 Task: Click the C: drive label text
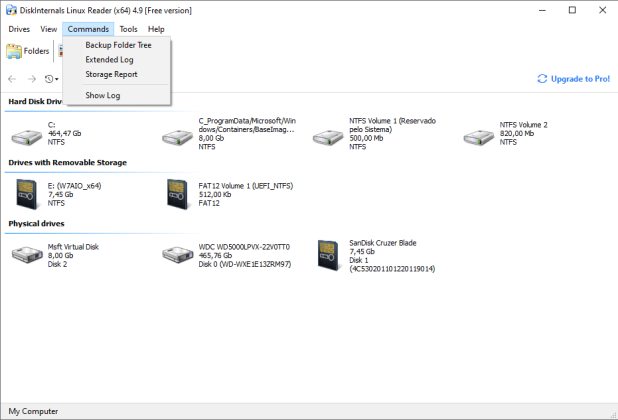(x=52, y=125)
